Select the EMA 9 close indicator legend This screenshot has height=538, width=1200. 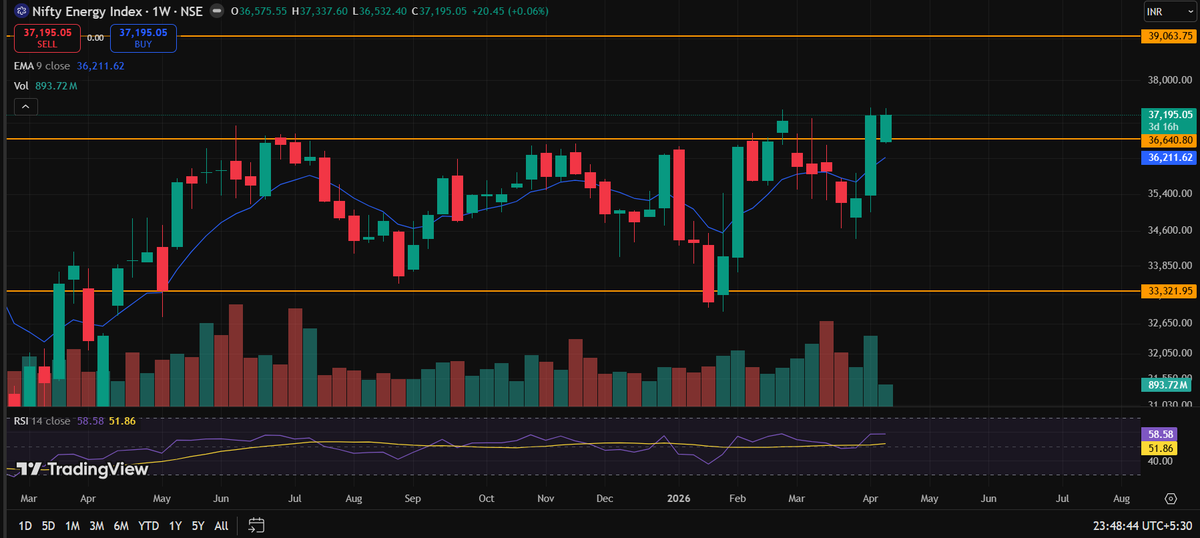[x=42, y=66]
